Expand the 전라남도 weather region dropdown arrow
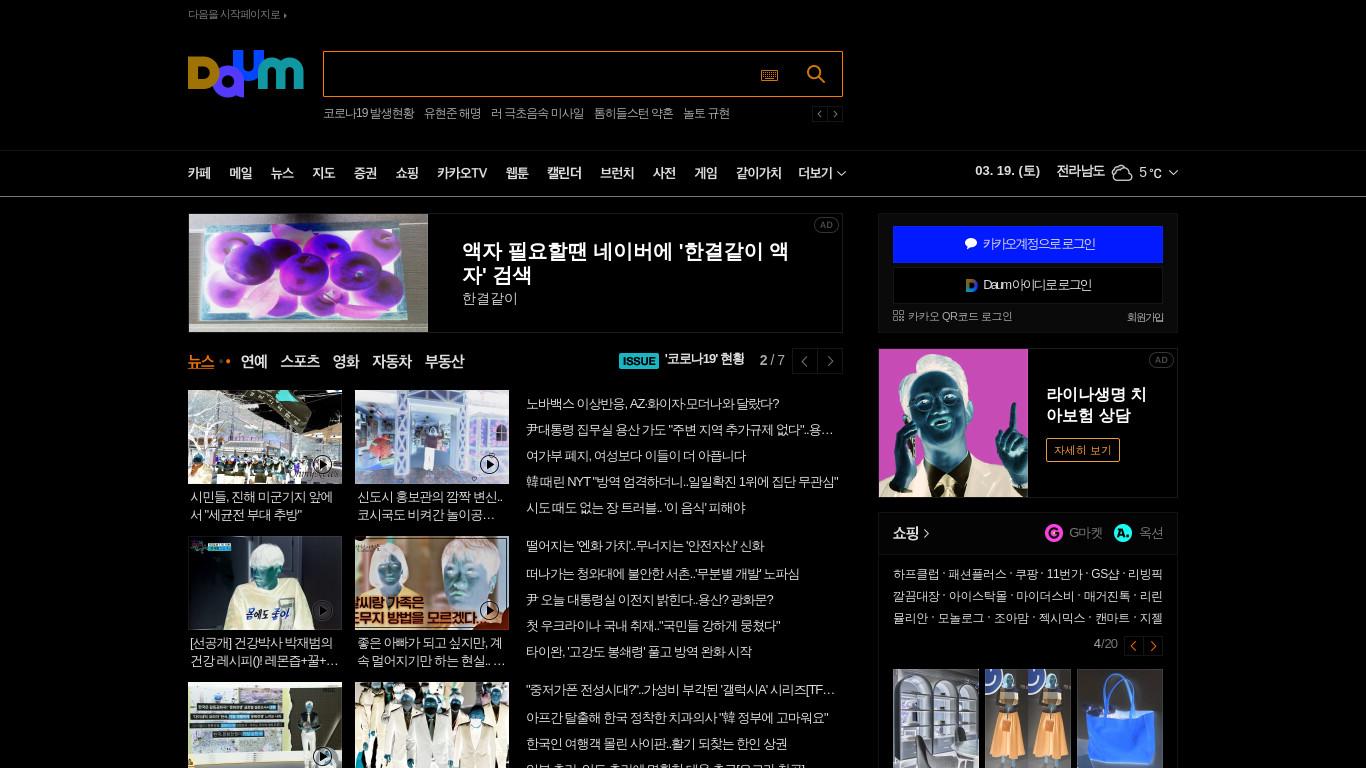 click(x=1173, y=173)
